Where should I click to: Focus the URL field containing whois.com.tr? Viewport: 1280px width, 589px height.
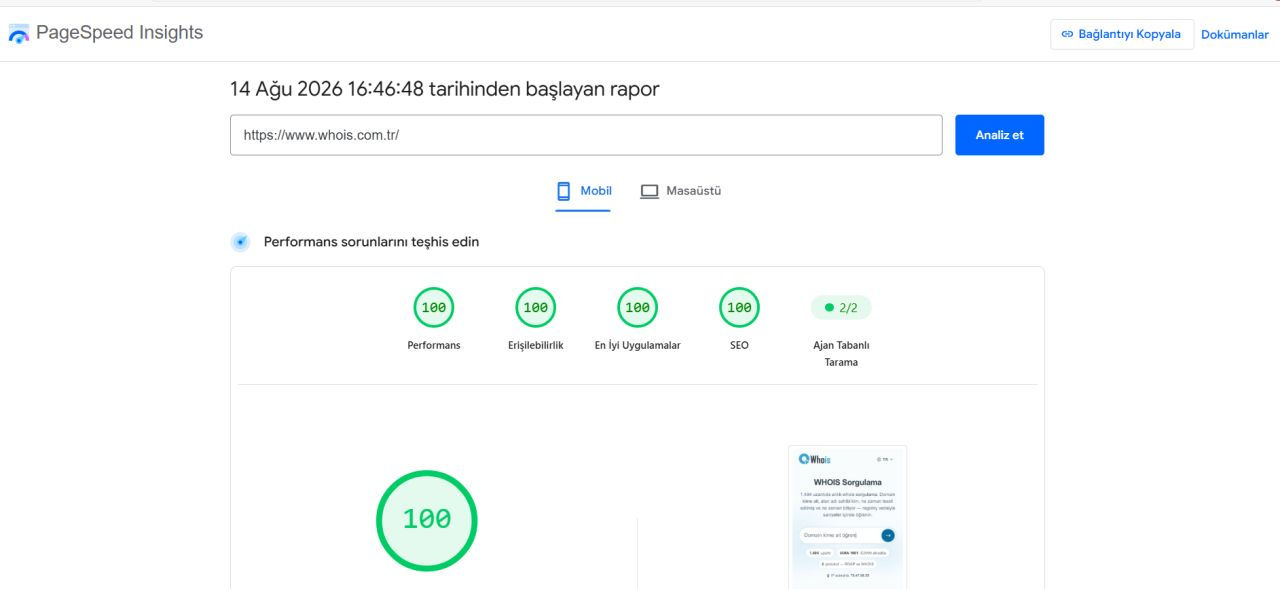pyautogui.click(x=586, y=135)
